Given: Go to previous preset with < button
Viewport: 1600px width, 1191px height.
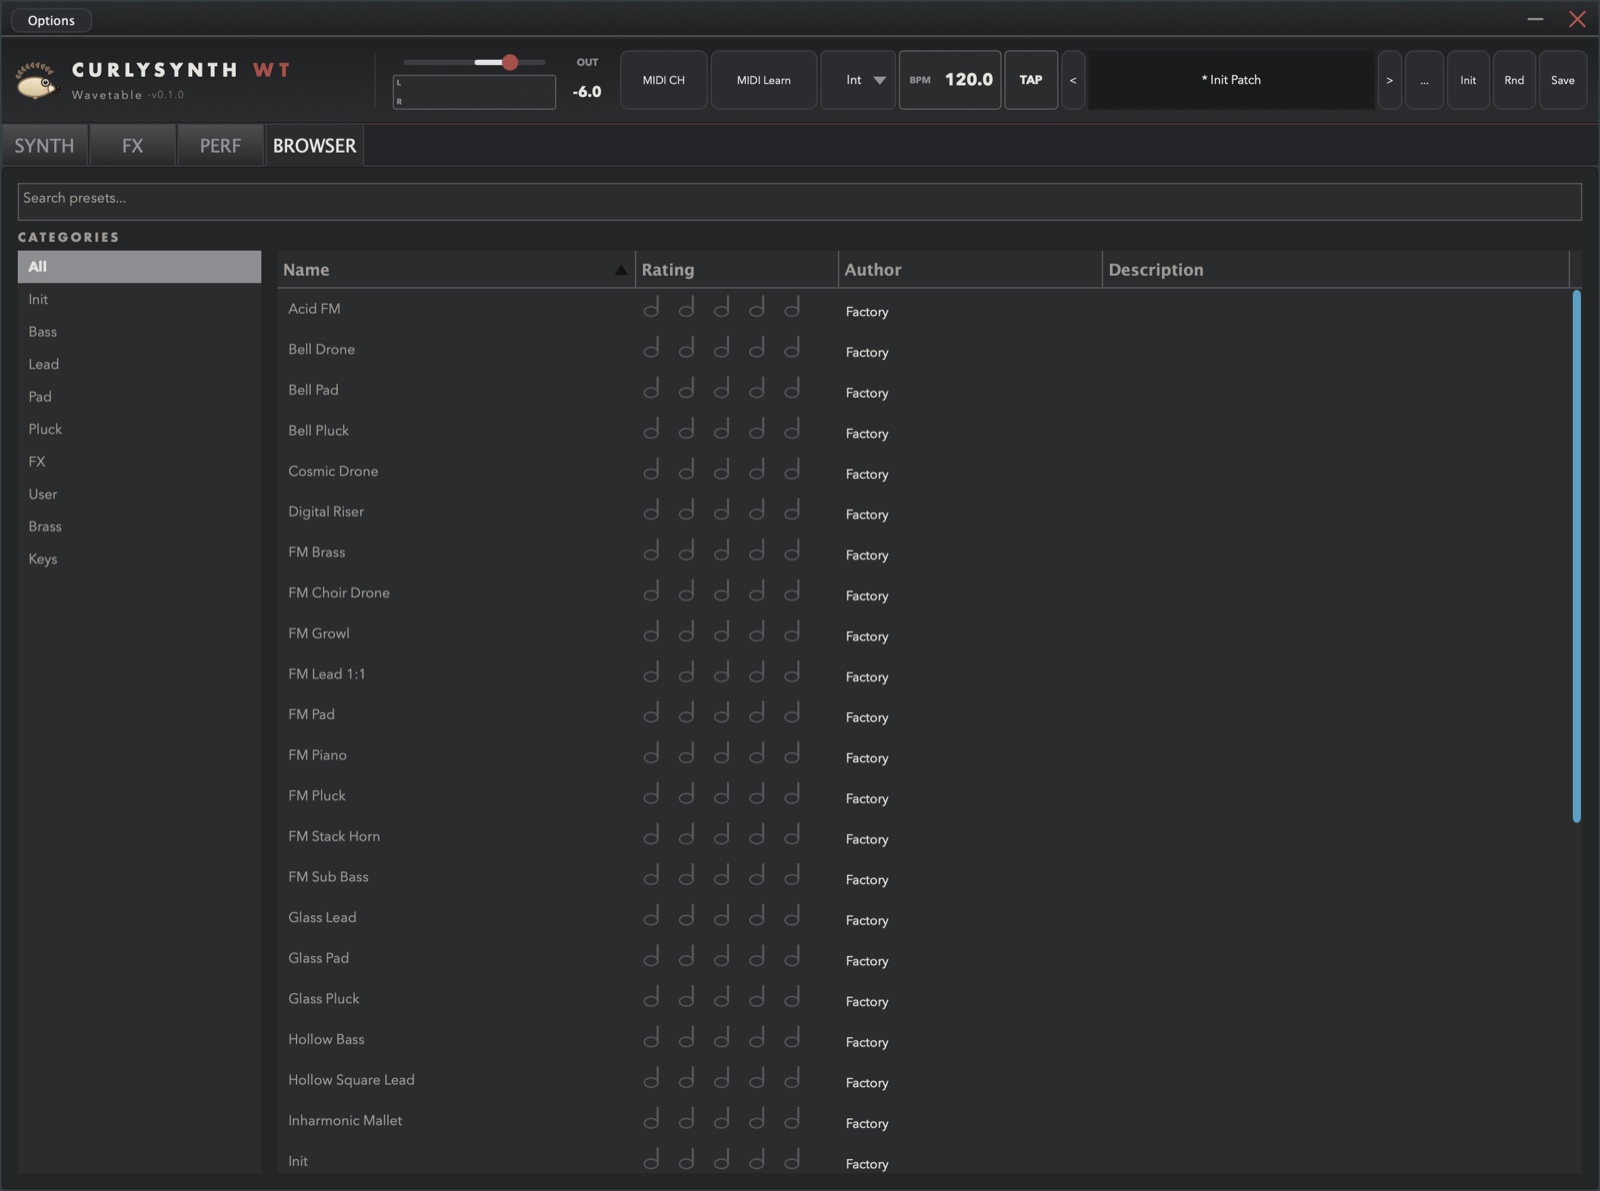Looking at the screenshot, I should [x=1073, y=80].
